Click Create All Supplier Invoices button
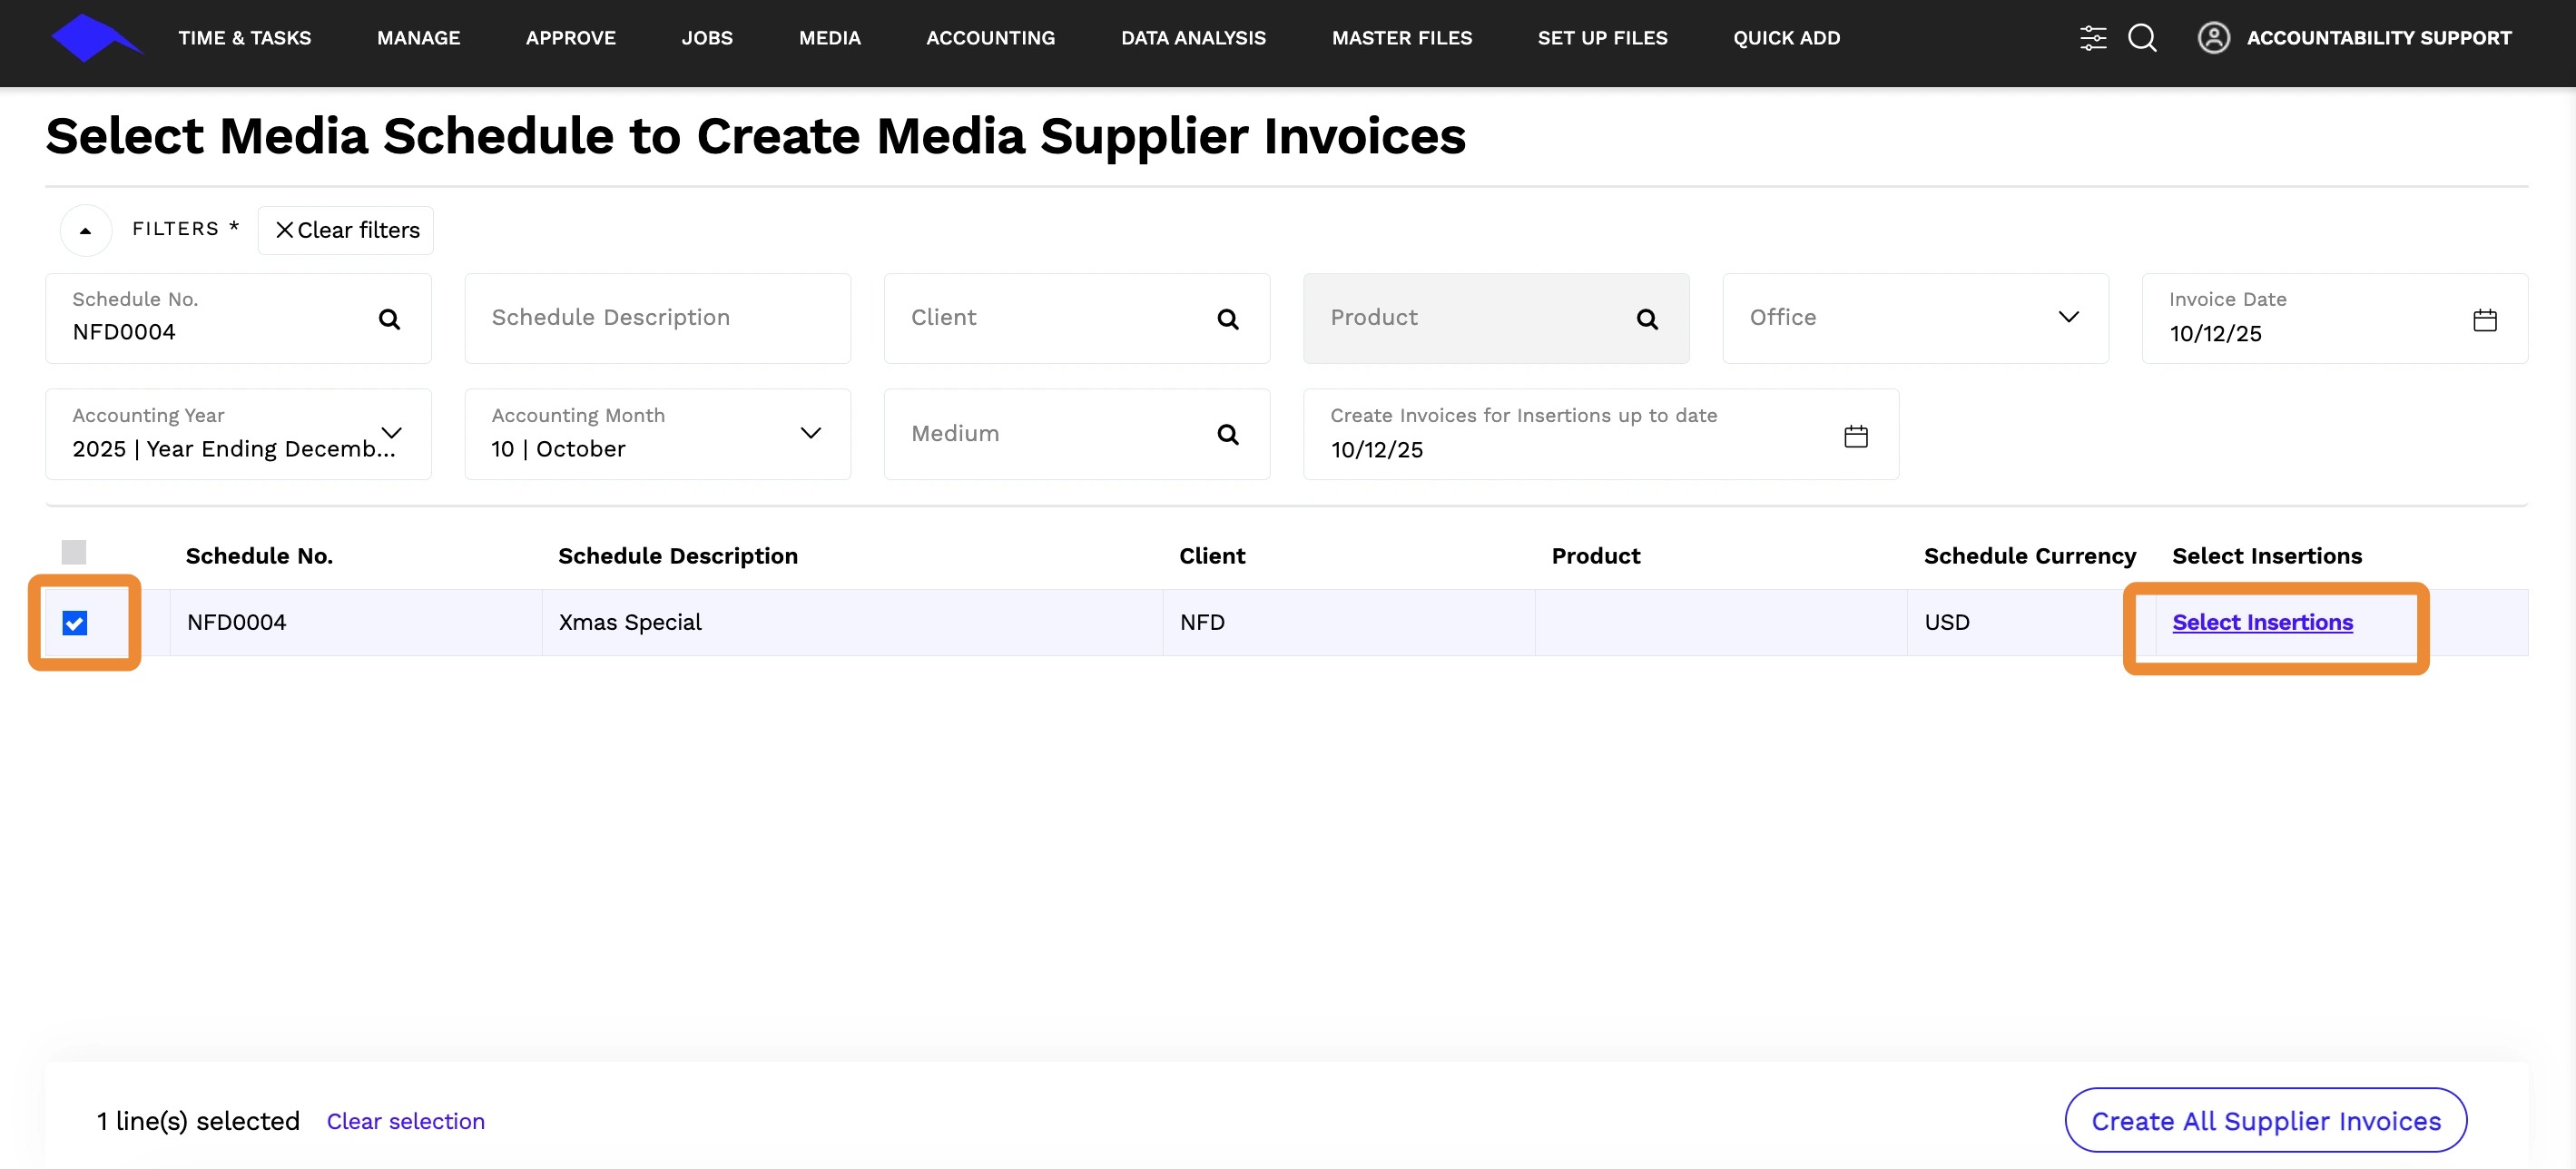 point(2265,1120)
